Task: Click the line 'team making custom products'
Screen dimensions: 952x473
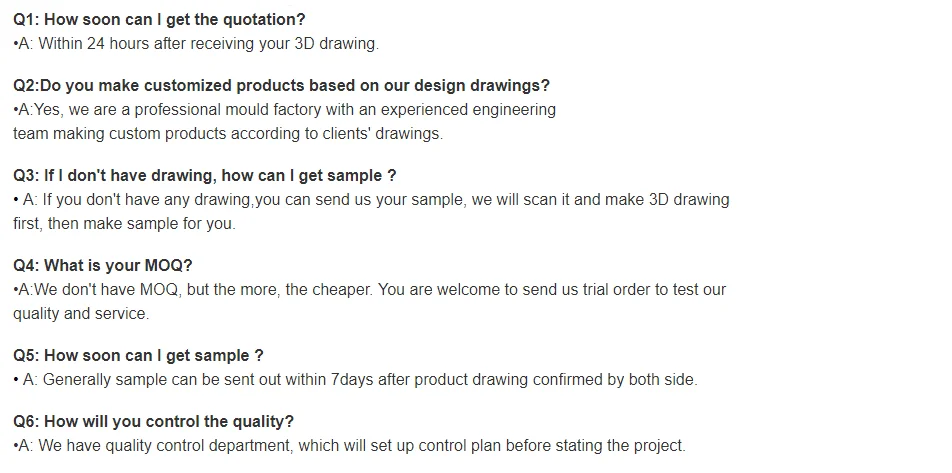Action: click(x=227, y=133)
